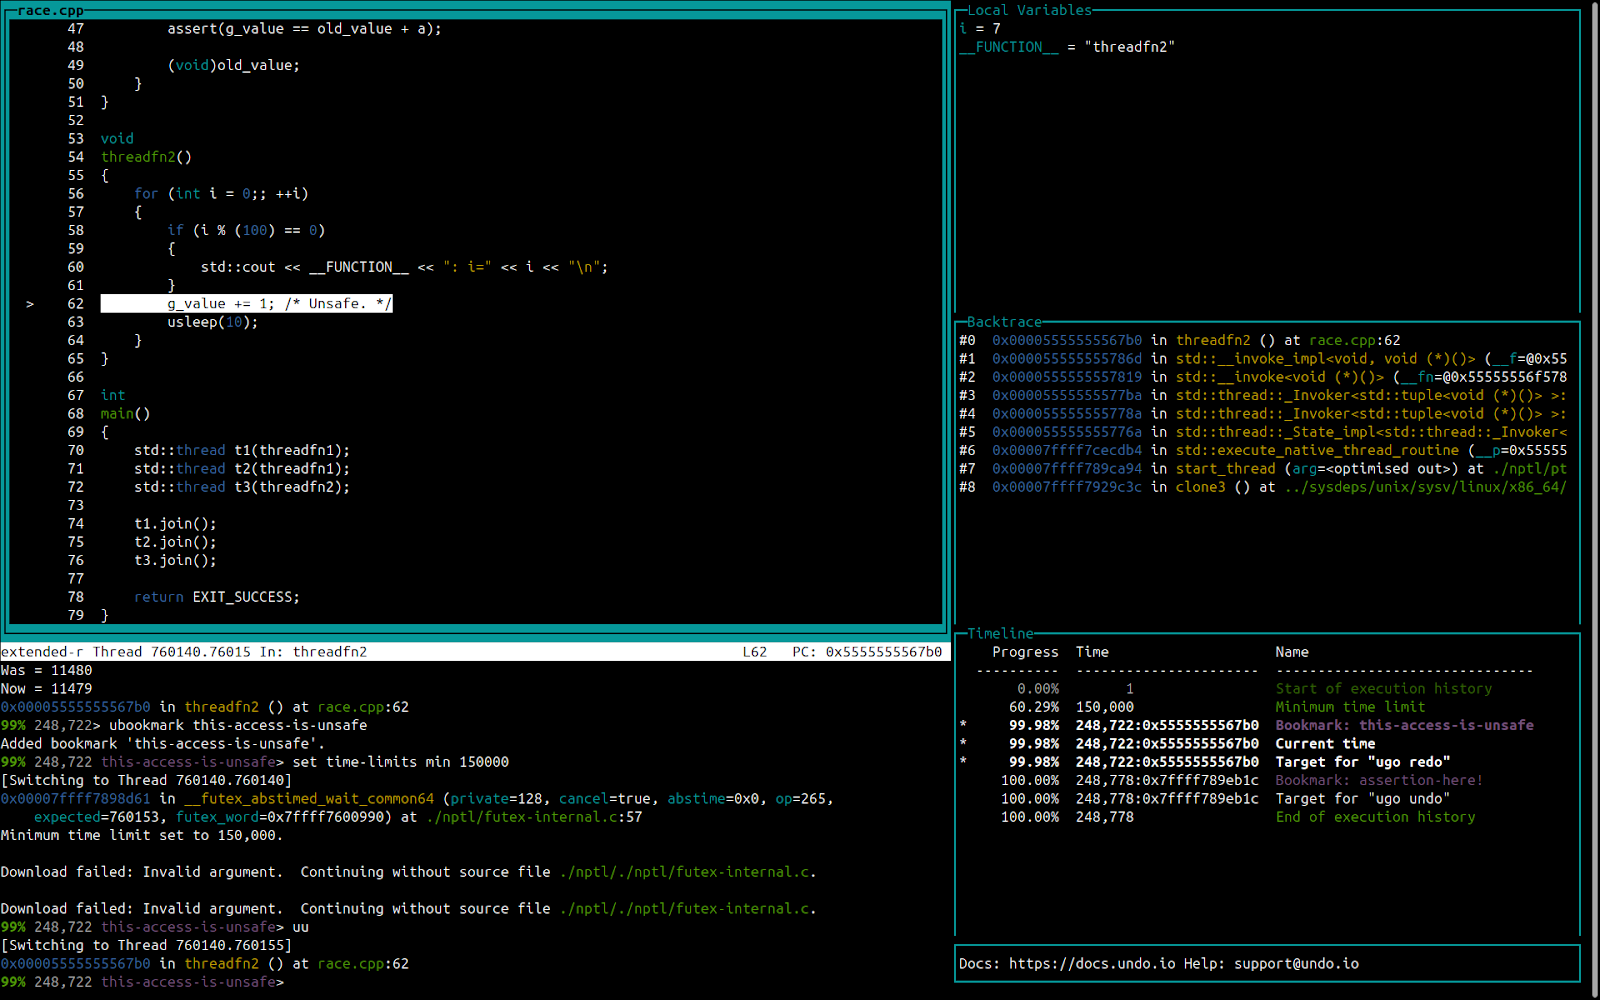The image size is (1600, 1000).
Task: Click 'Minimum time limit set to 150,000.' output
Action: tap(142, 835)
